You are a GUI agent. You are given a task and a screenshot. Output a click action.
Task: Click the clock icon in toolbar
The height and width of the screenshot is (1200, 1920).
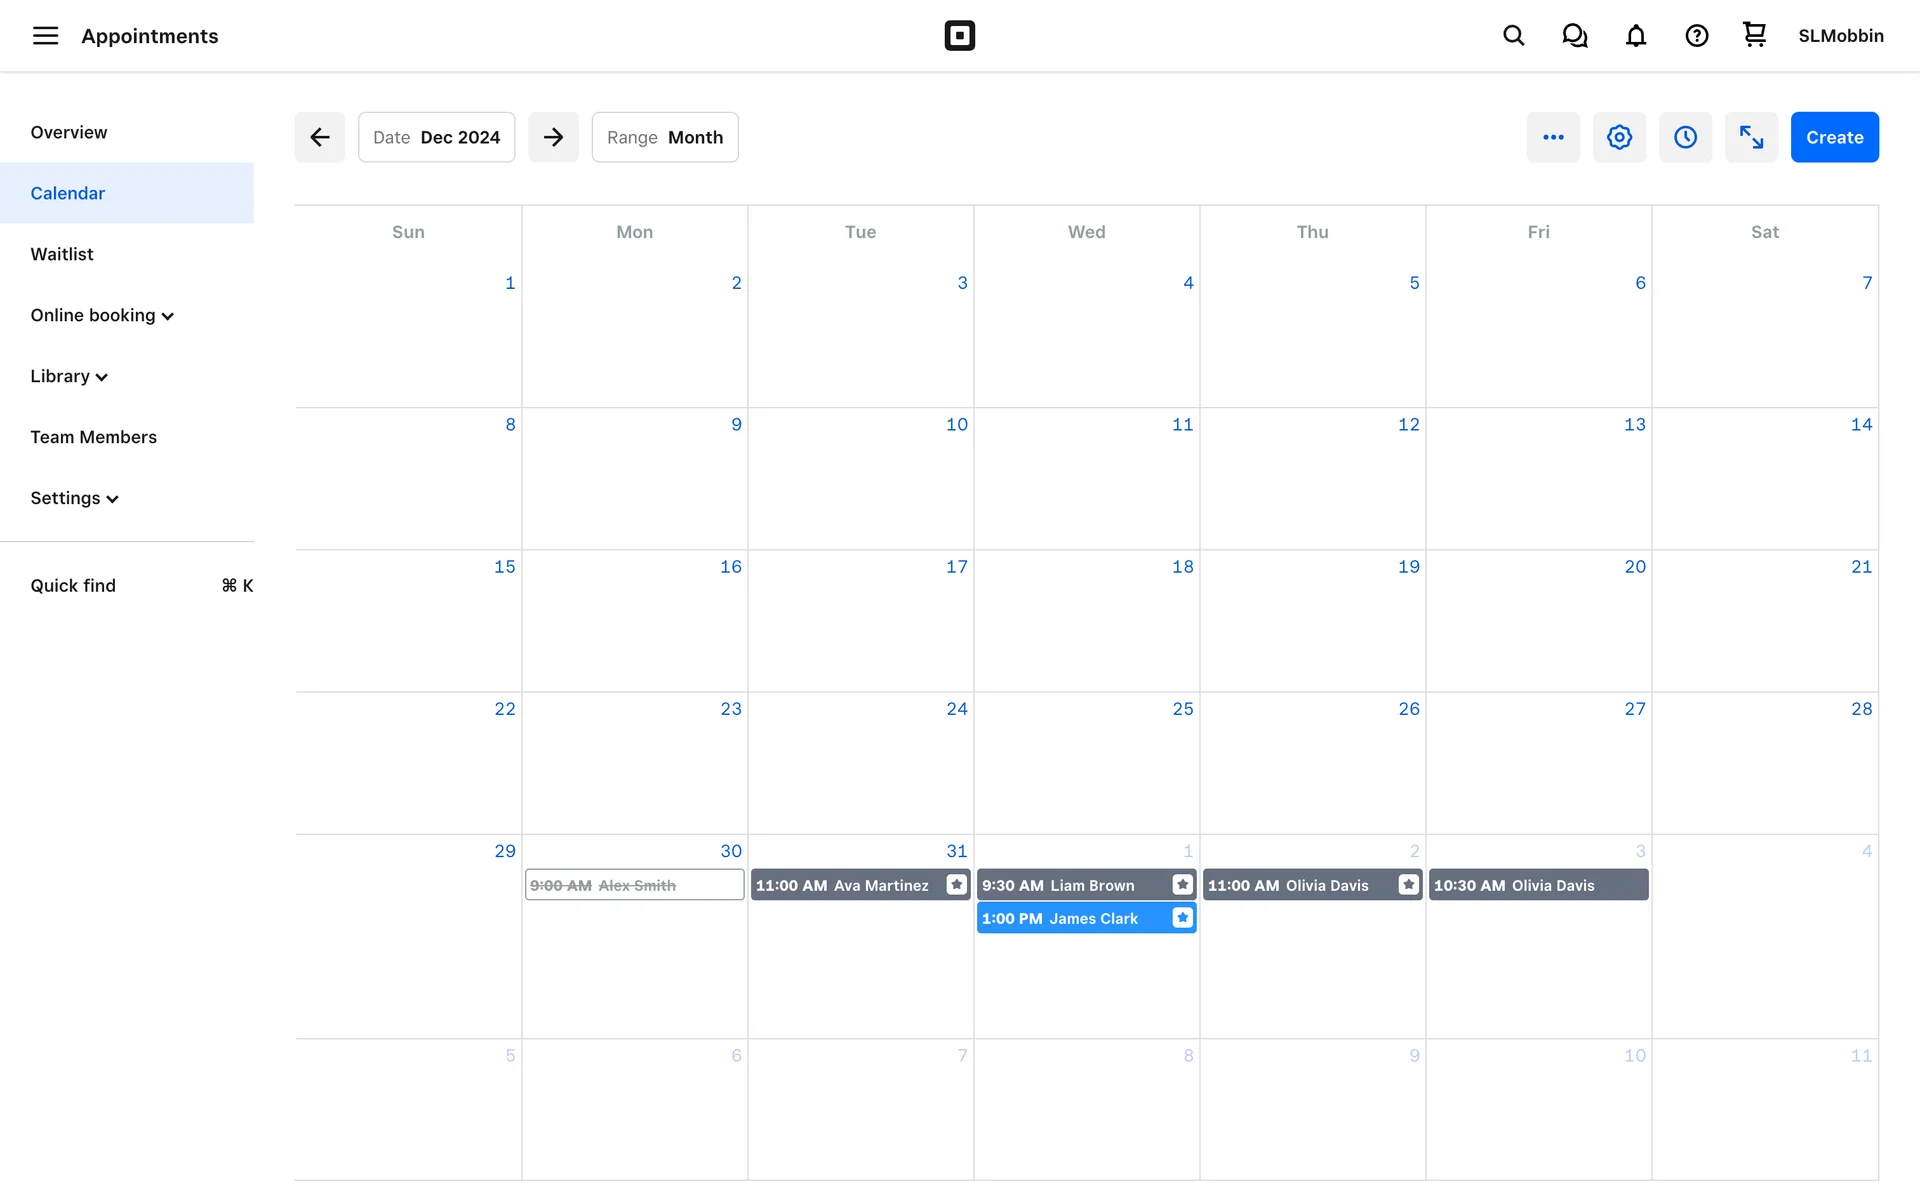[x=1685, y=137]
